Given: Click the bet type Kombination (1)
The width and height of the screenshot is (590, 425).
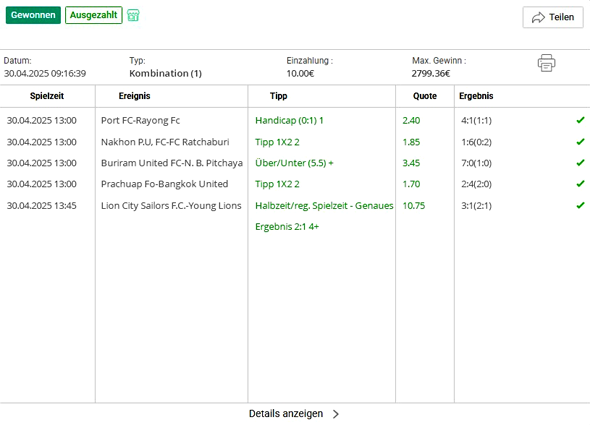Looking at the screenshot, I should [165, 73].
